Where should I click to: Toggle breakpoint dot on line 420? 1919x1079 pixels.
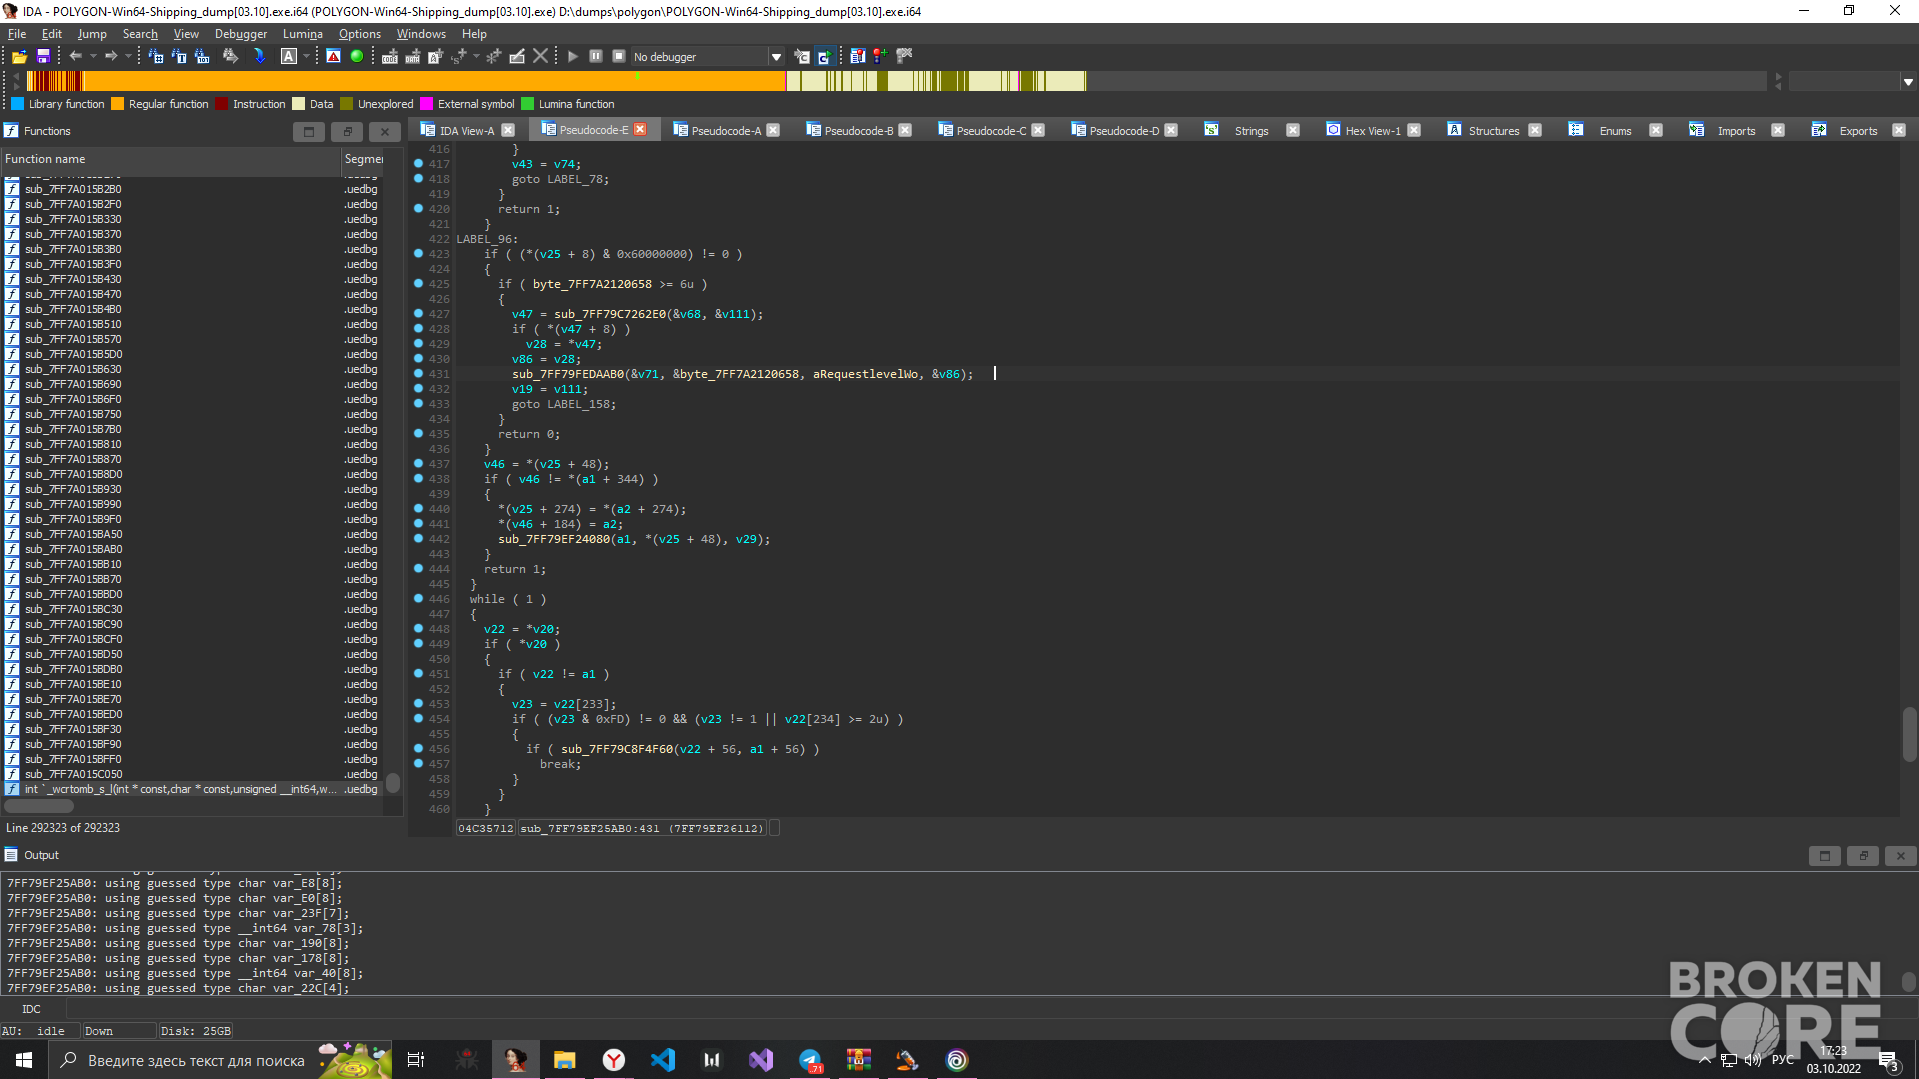pos(418,208)
